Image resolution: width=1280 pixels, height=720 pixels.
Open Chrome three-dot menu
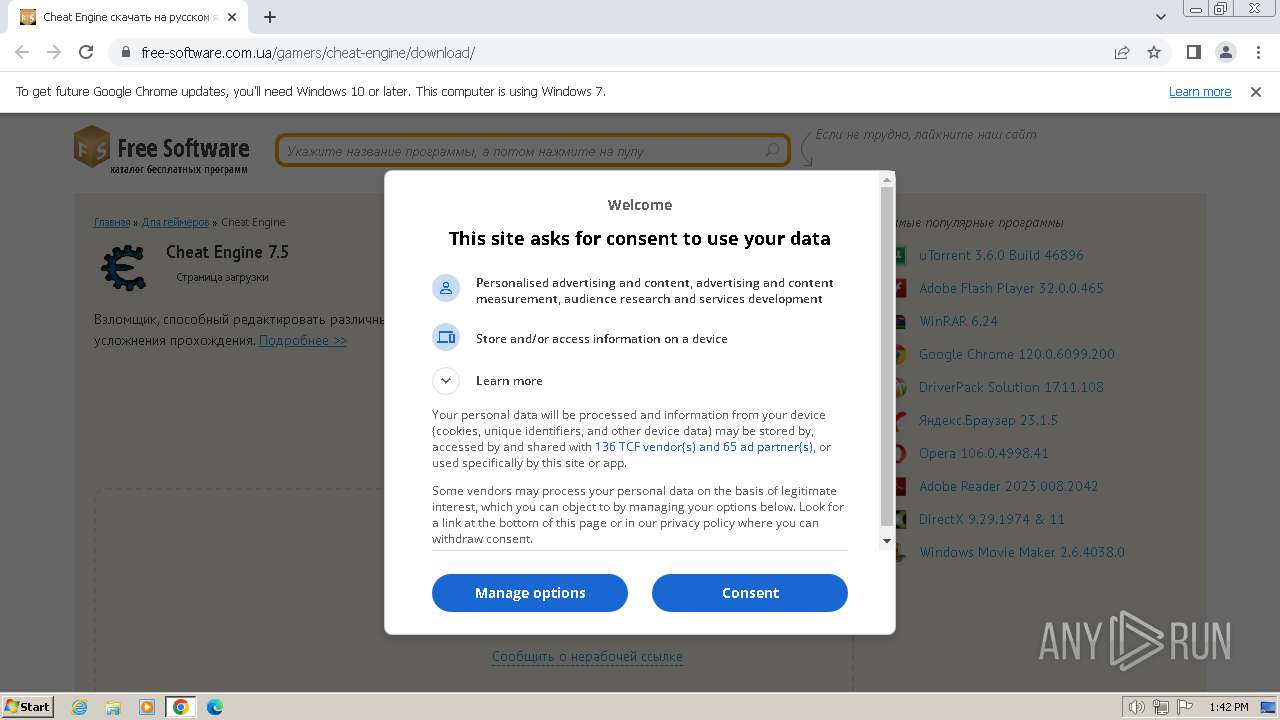1258,52
